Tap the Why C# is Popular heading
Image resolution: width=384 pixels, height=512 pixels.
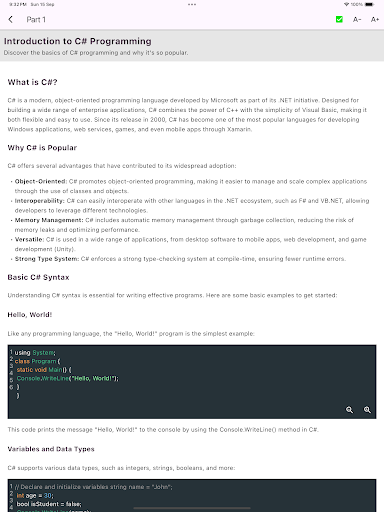point(42,148)
